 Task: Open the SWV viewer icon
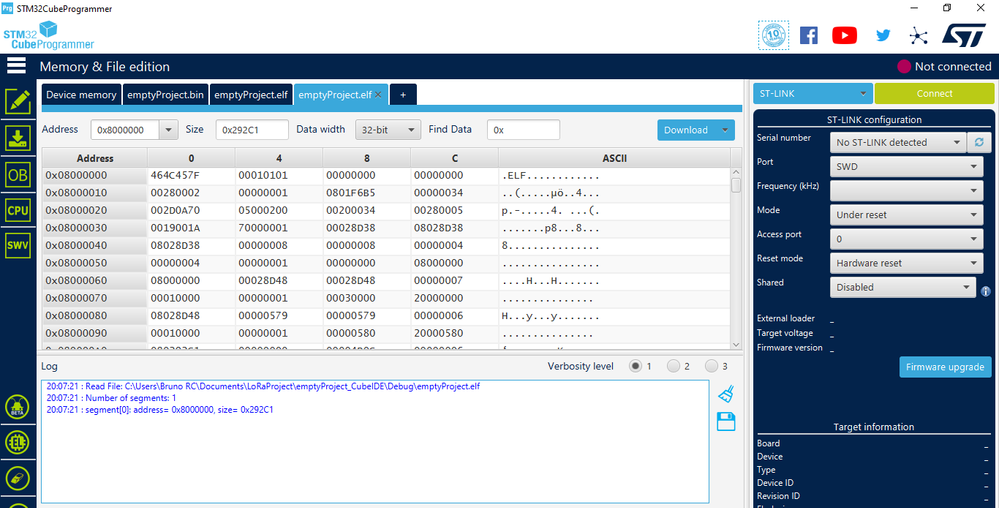(x=18, y=246)
